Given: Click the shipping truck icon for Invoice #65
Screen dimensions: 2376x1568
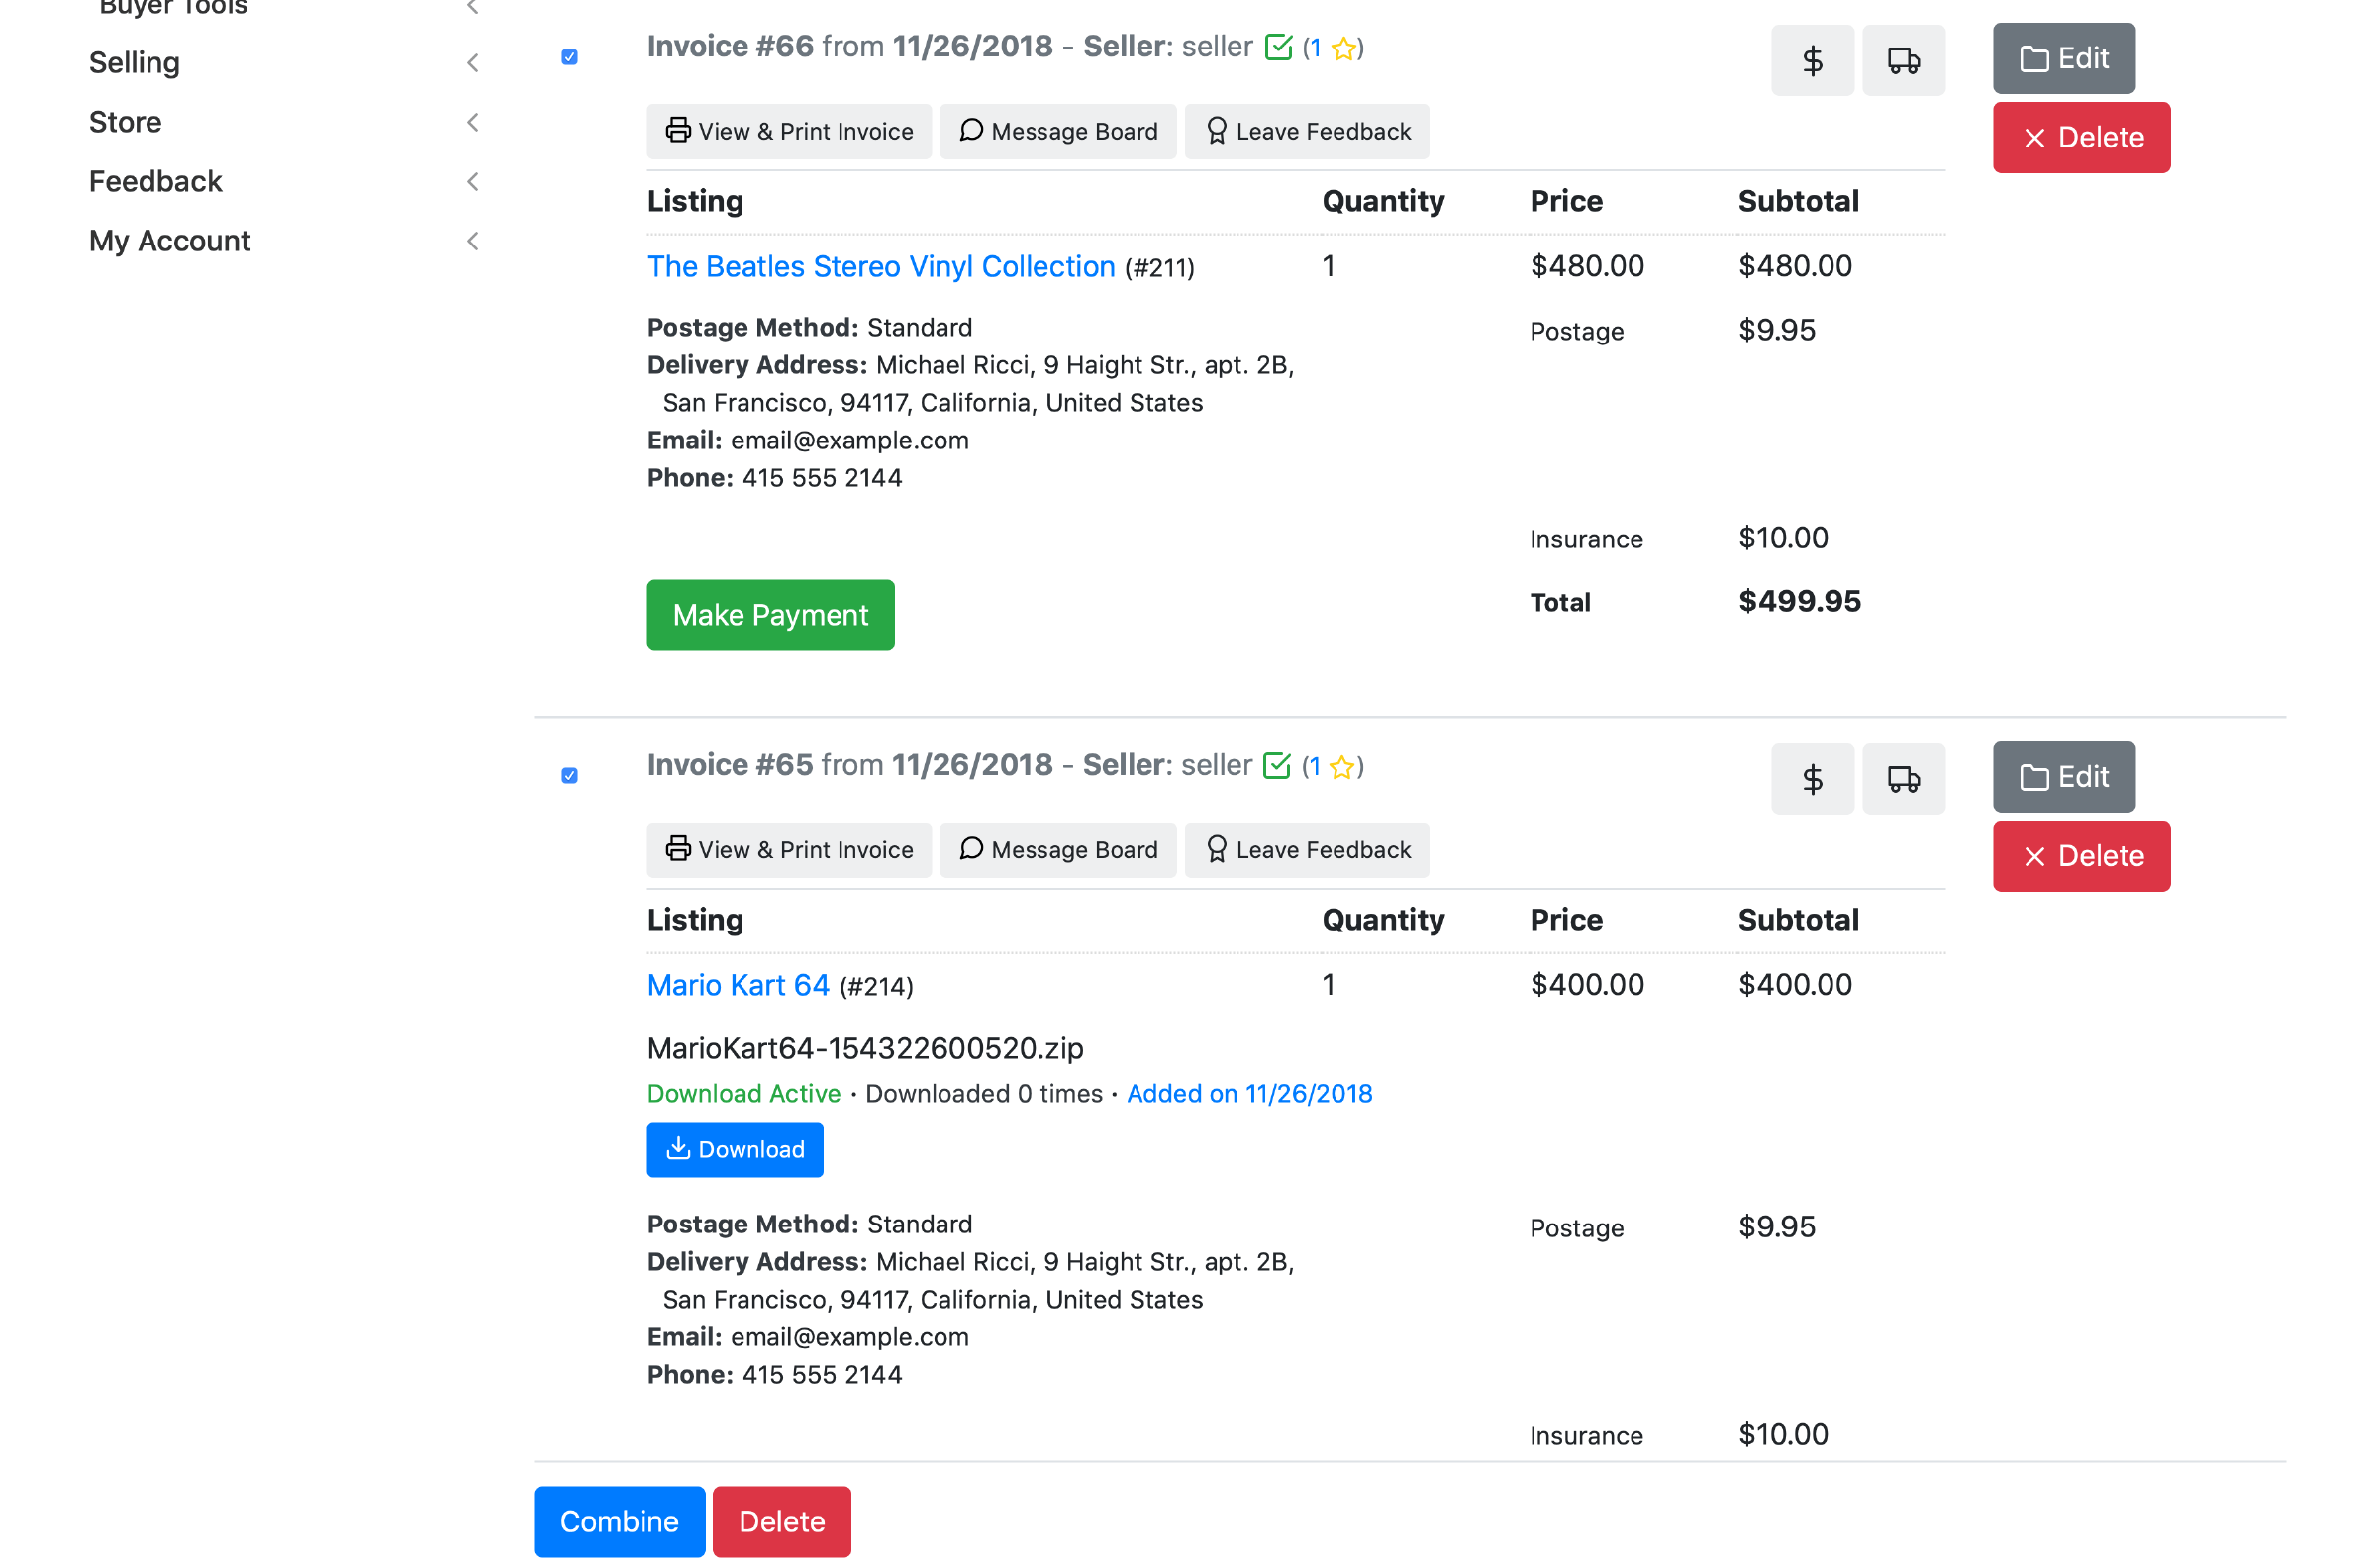Looking at the screenshot, I should [1902, 779].
